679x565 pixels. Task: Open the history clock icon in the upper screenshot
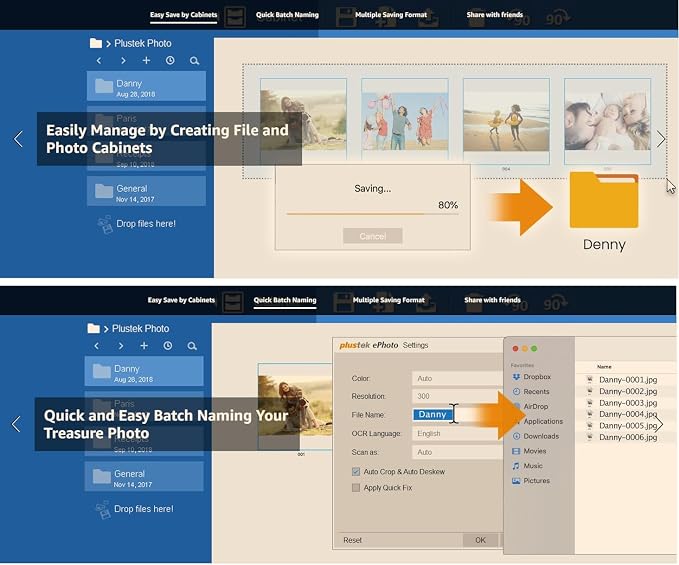170,60
